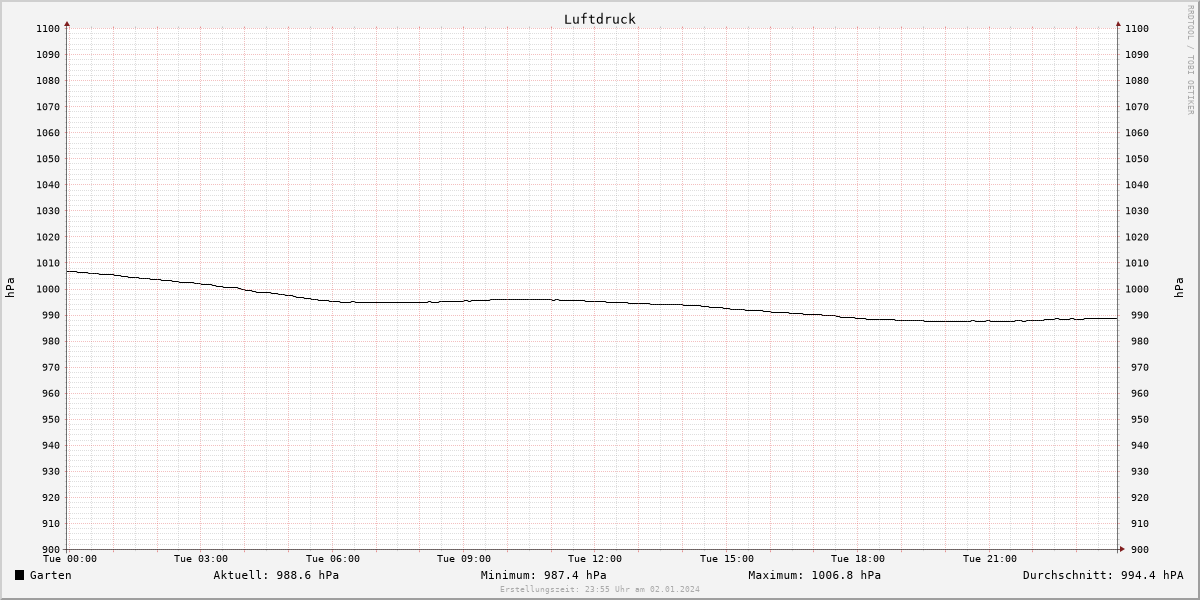Click the 1100 label on the left axis
Viewport: 1200px width, 600px height.
click(48, 29)
